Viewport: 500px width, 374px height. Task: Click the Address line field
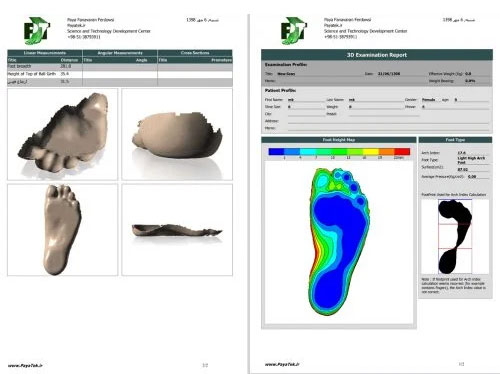click(x=388, y=121)
